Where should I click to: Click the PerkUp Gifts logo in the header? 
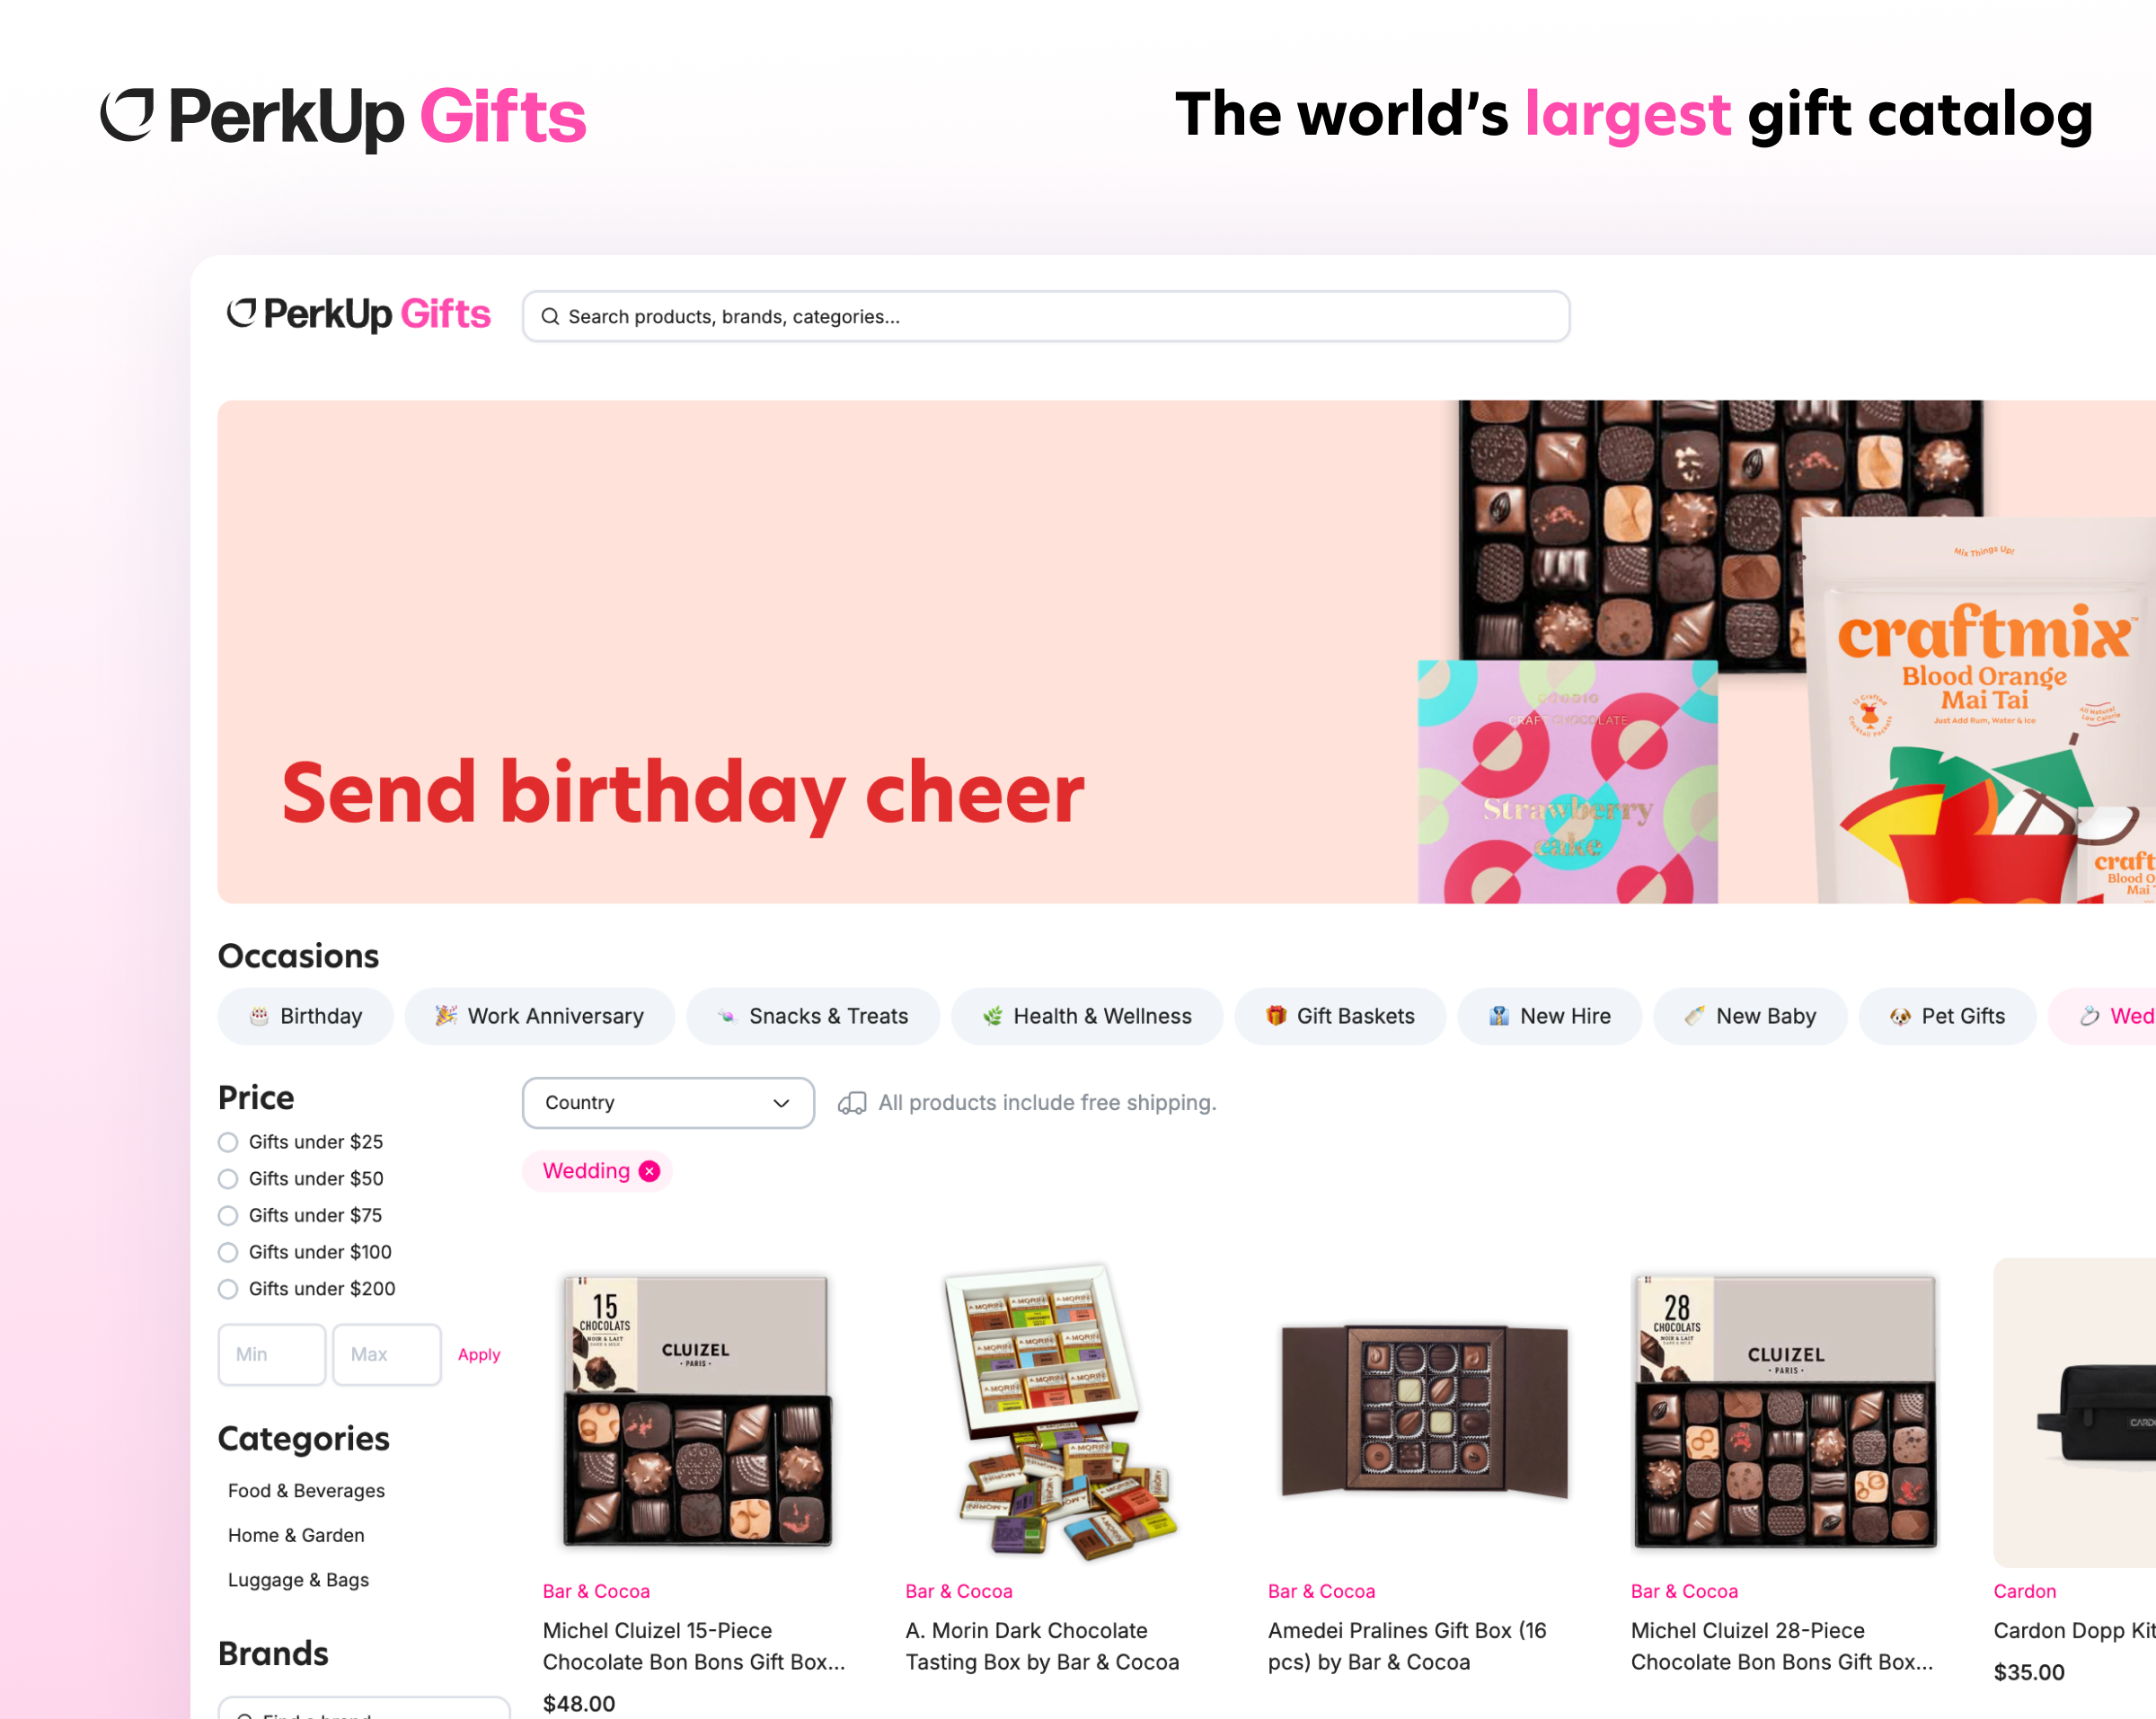click(x=358, y=314)
